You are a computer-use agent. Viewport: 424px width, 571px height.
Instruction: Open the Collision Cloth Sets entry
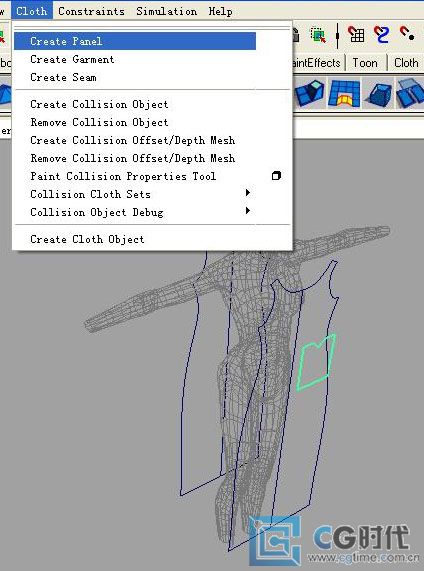click(x=90, y=194)
